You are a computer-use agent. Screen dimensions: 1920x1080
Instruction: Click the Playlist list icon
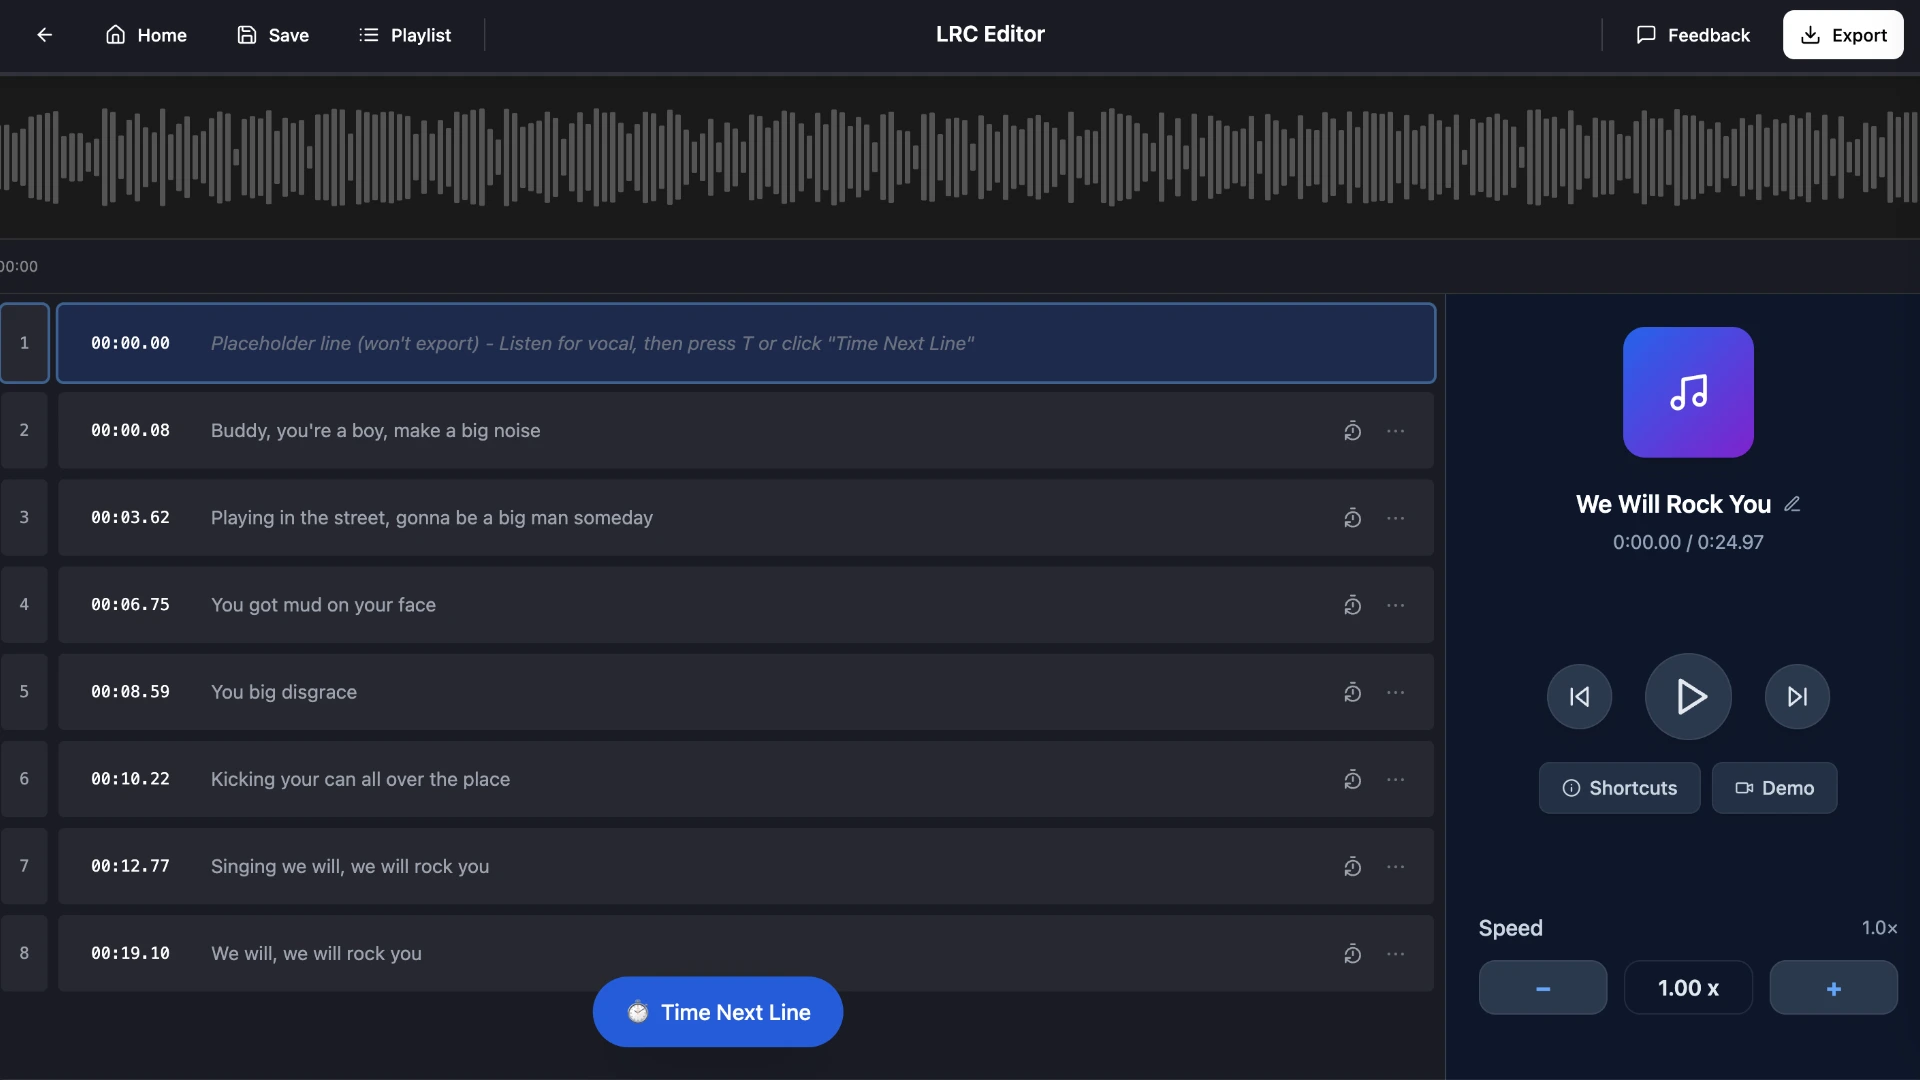369,34
